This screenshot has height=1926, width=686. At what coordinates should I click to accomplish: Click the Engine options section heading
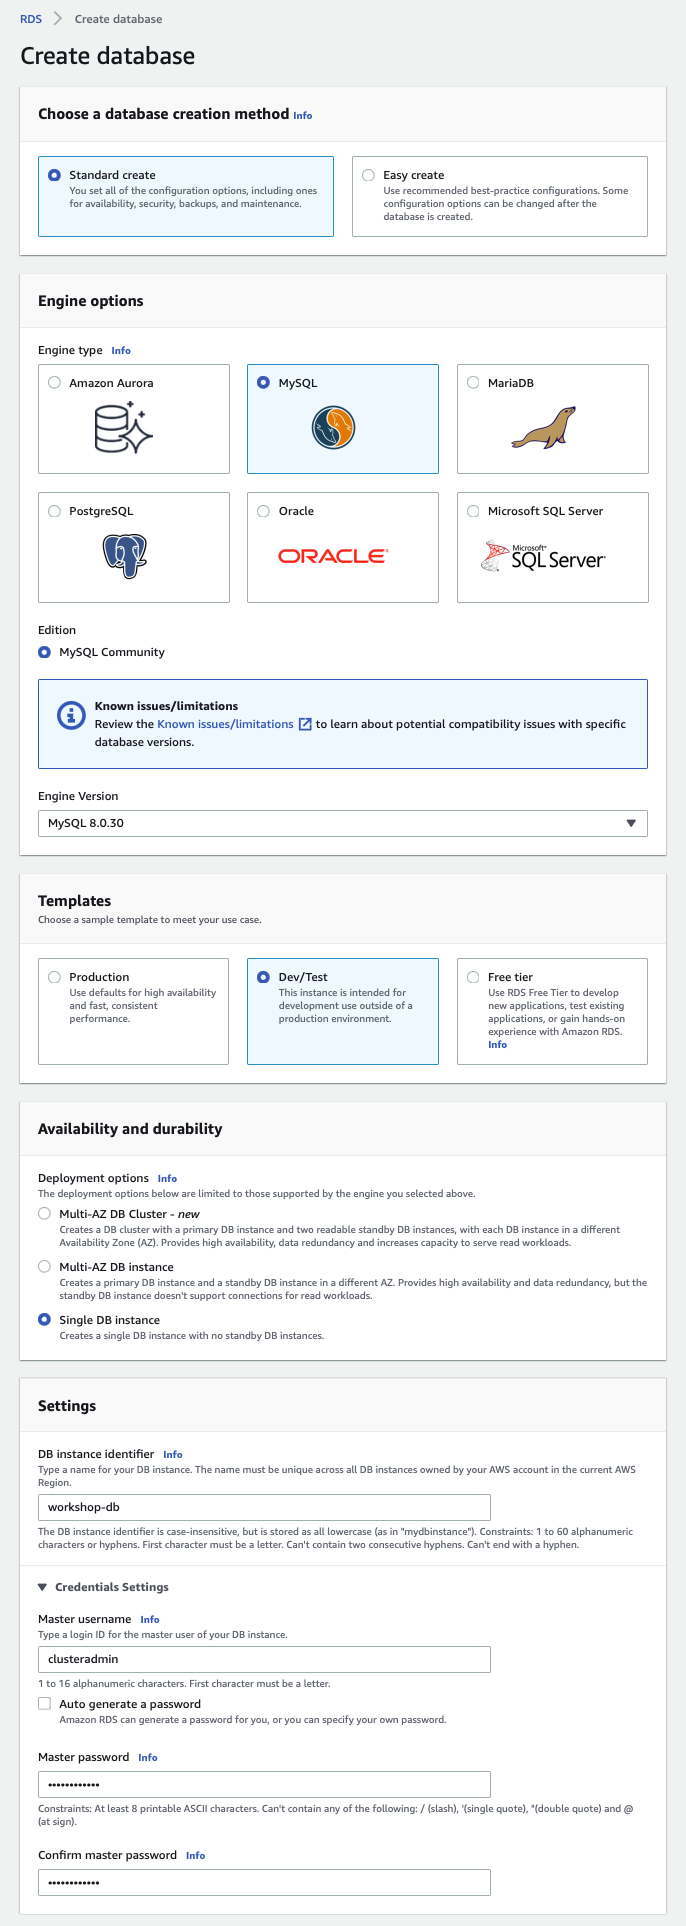pos(91,301)
